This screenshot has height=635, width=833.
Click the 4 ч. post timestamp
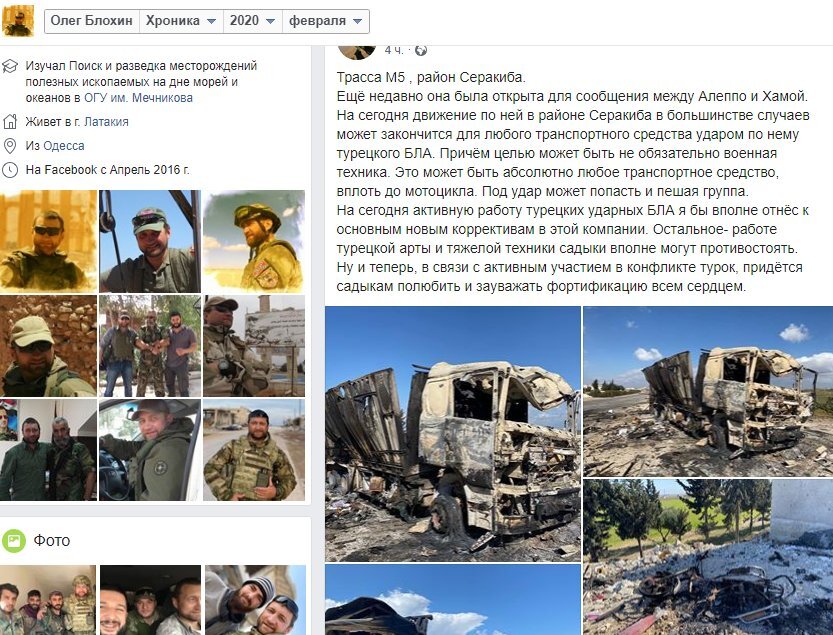tap(394, 50)
